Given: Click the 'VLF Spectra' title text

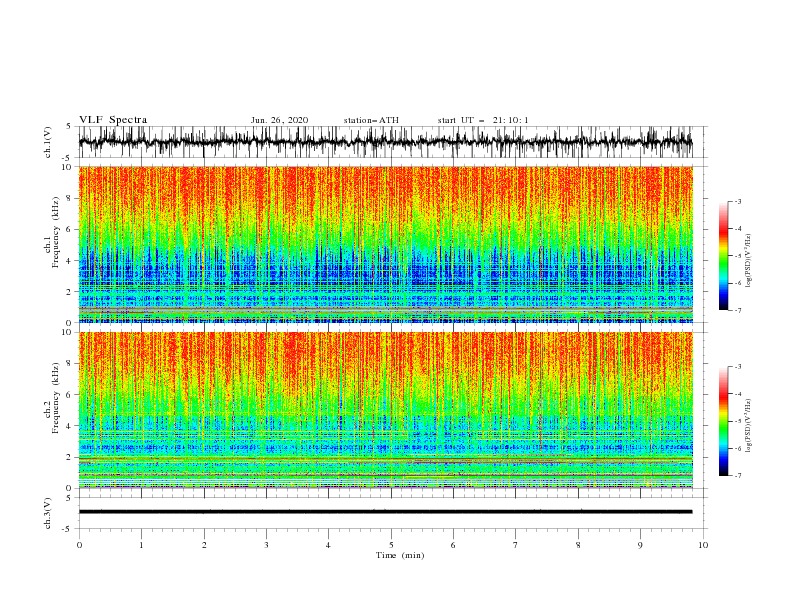Looking at the screenshot, I should (x=113, y=120).
